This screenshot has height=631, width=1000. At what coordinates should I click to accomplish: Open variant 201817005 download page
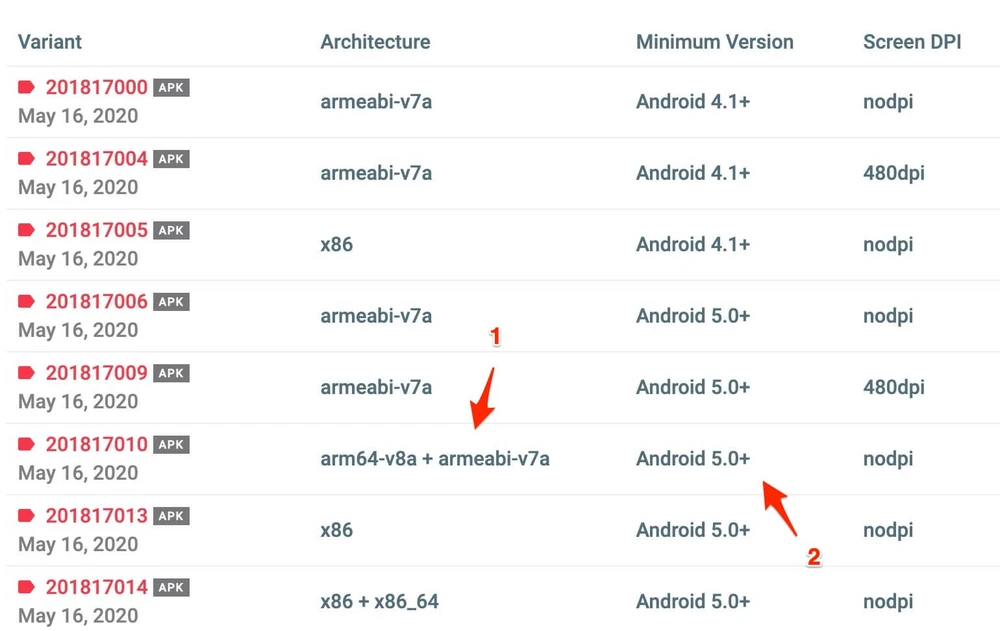(96, 230)
